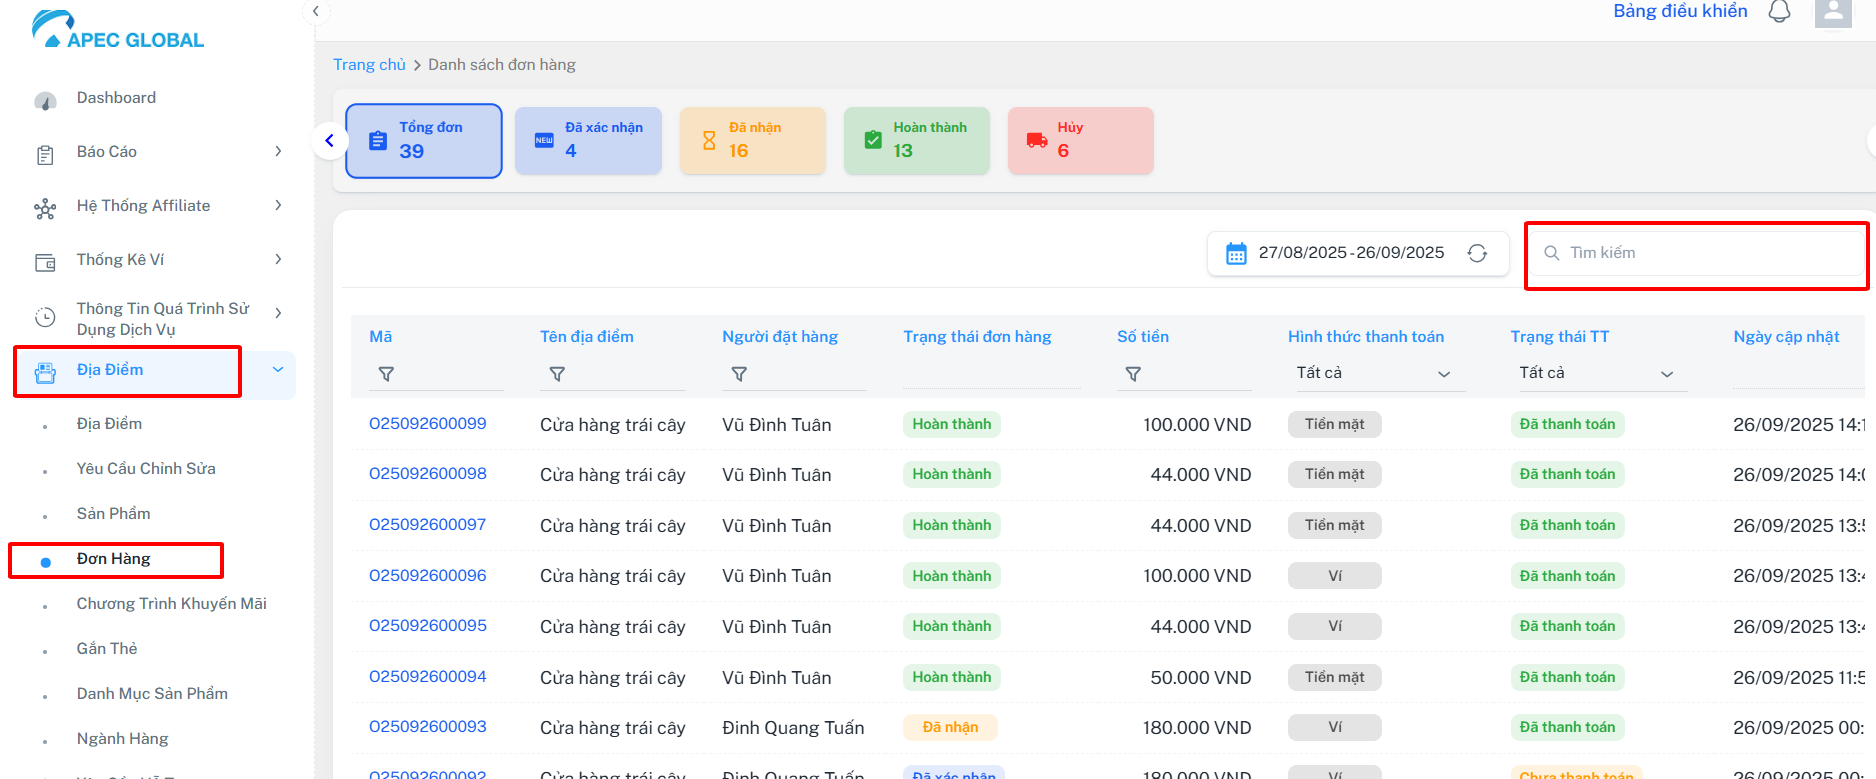Image resolution: width=1876 pixels, height=779 pixels.
Task: Open the user profile avatar
Action: (x=1833, y=13)
